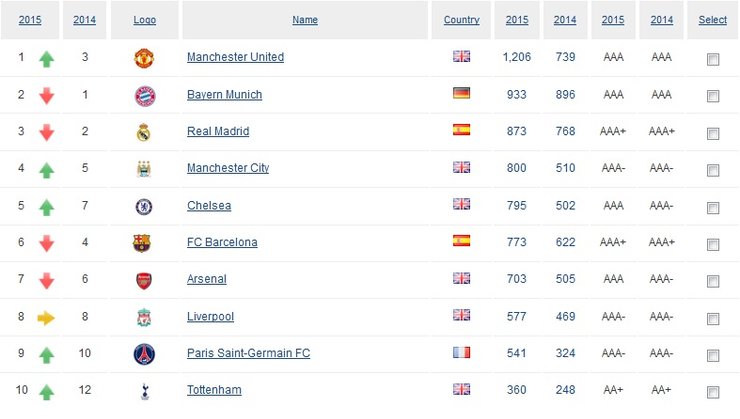Viewport: 740px width, 419px height.
Task: Check the Select box for Chelsea
Action: coord(713,207)
